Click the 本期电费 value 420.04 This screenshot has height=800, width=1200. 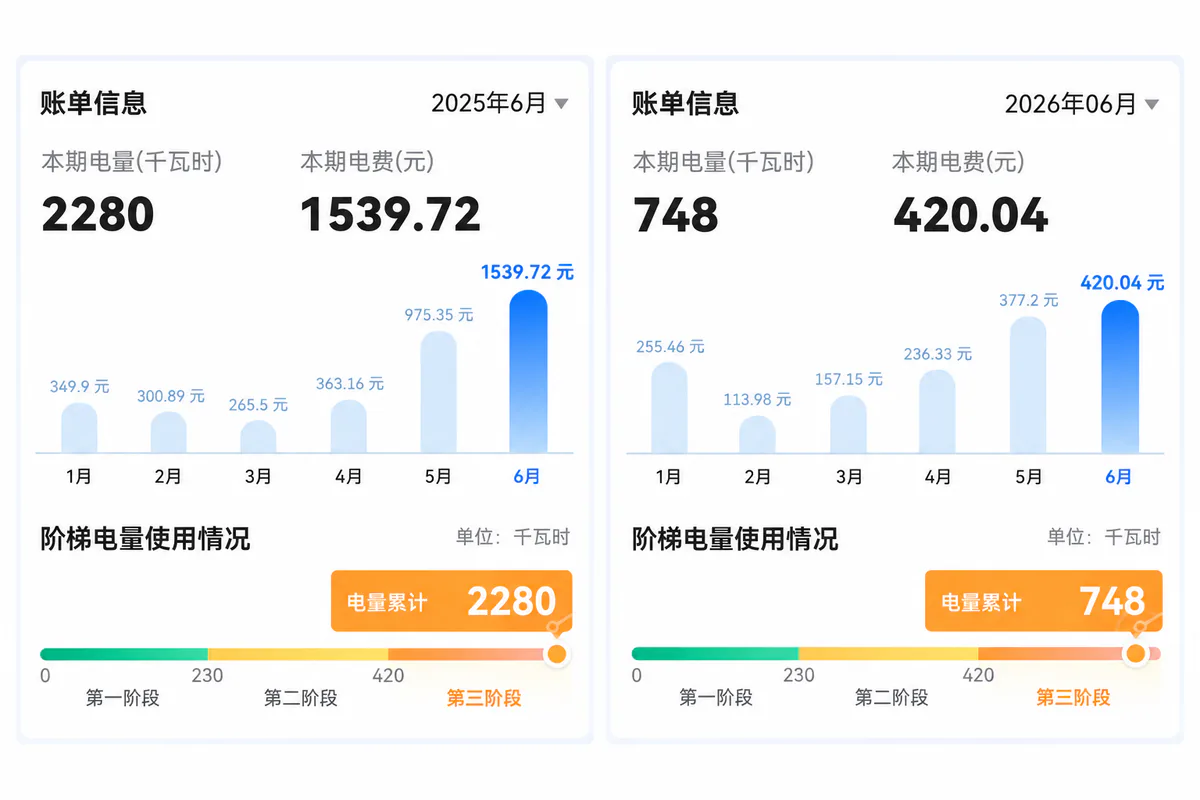tap(971, 214)
